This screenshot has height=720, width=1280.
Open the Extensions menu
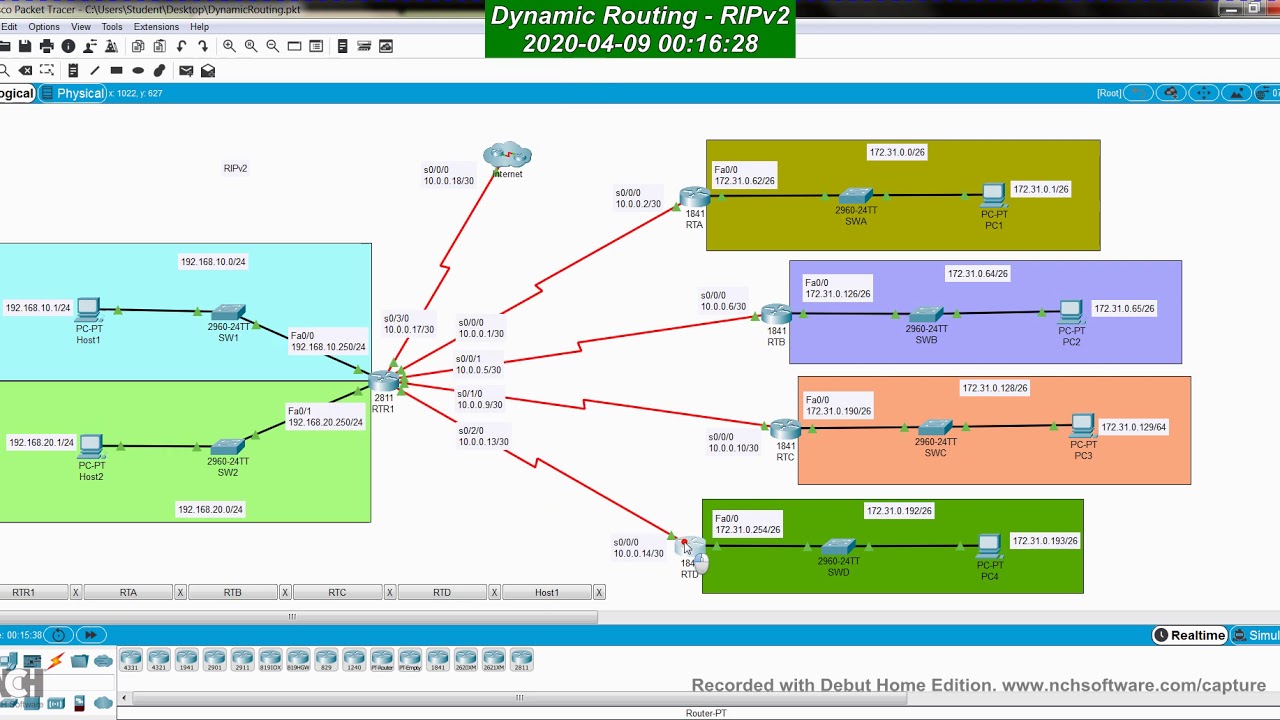click(156, 27)
